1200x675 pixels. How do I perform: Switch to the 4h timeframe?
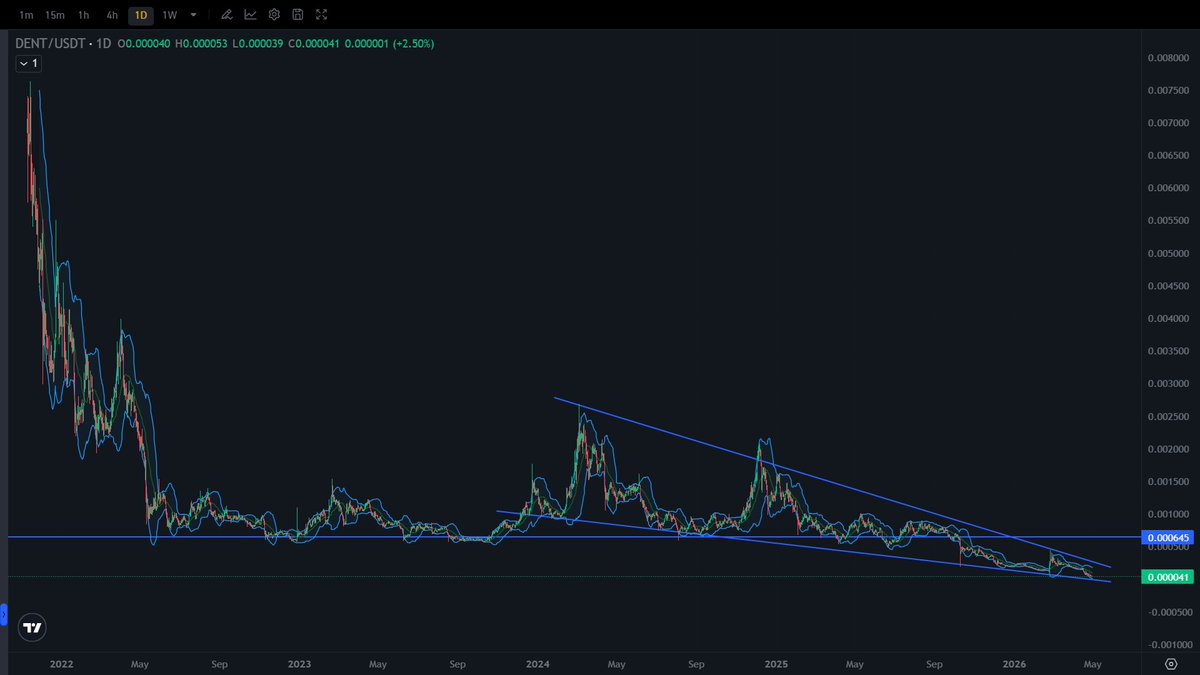112,15
